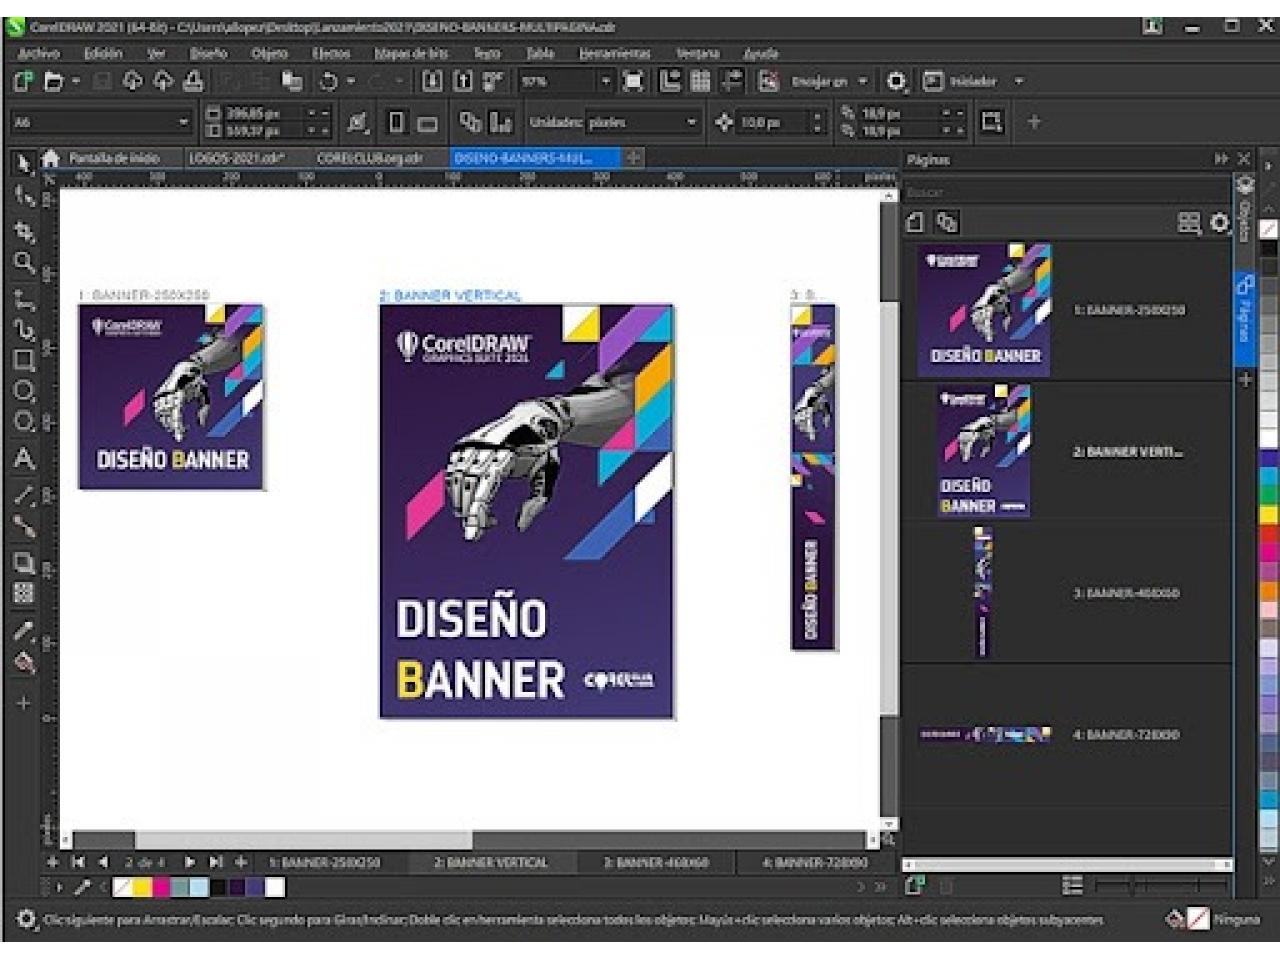Screen dimensions: 1280x960
Task: Go to page tab 4: BANNER-728X90
Action: pos(815,862)
